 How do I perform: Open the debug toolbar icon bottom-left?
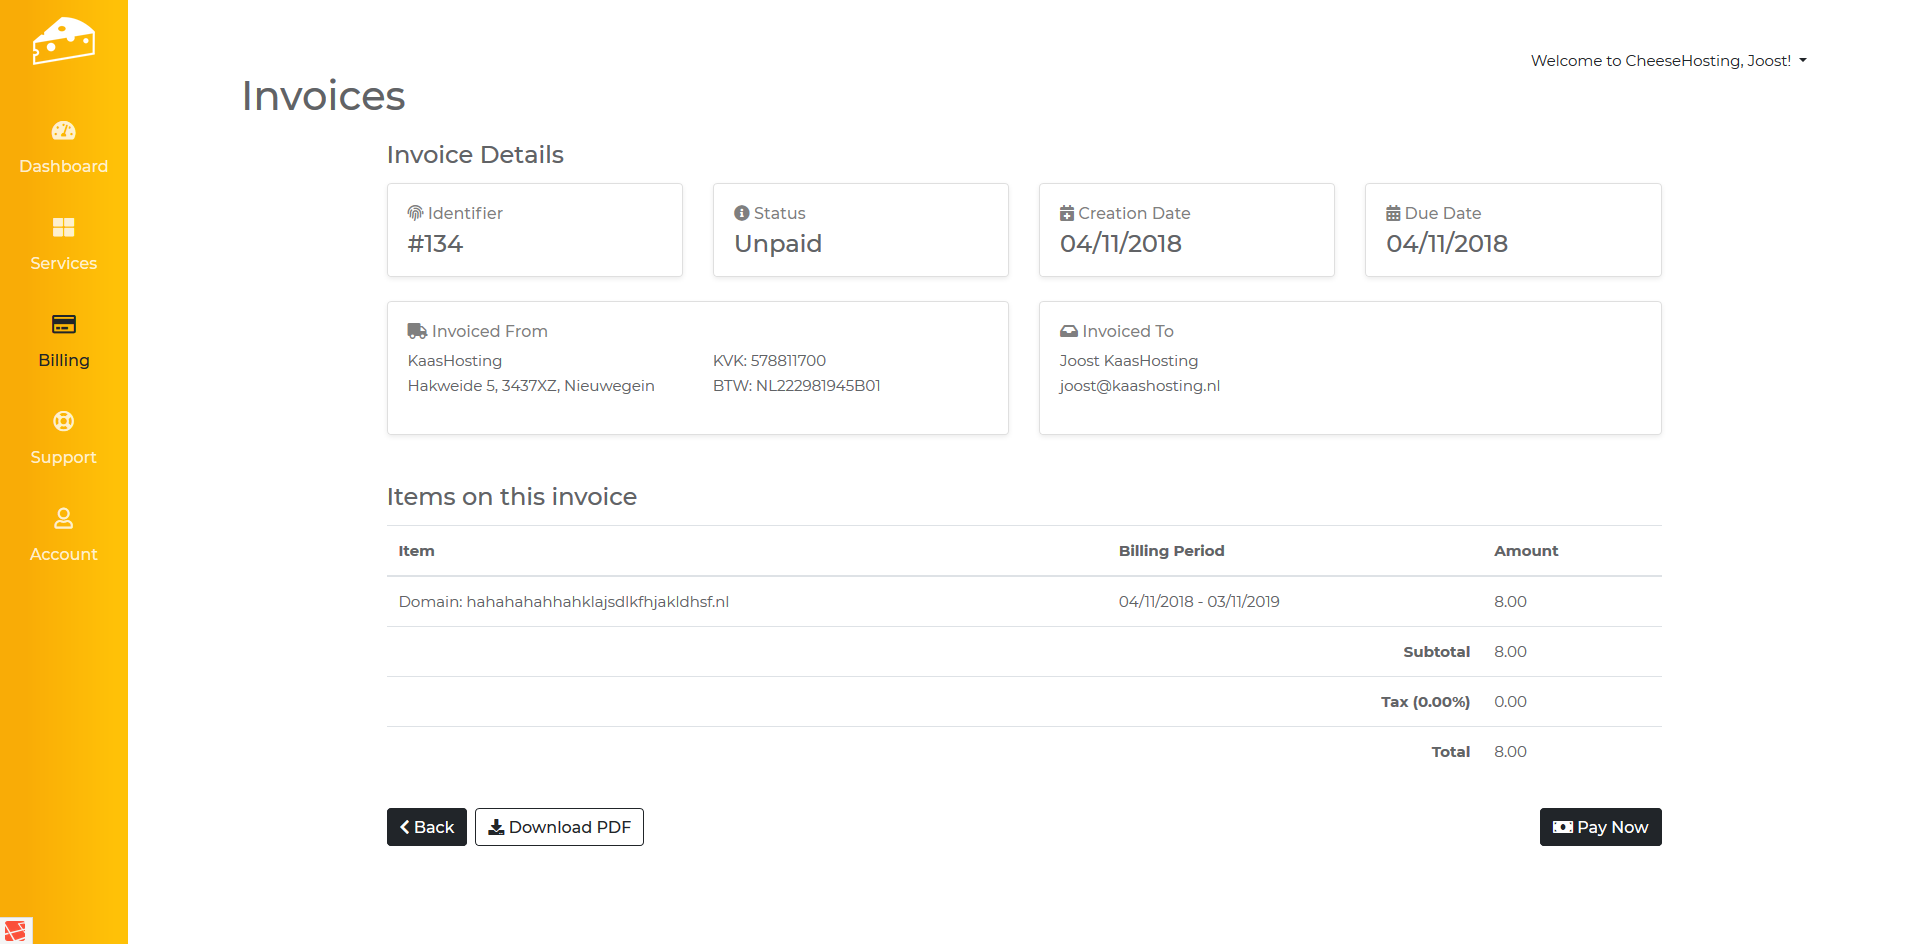16,930
